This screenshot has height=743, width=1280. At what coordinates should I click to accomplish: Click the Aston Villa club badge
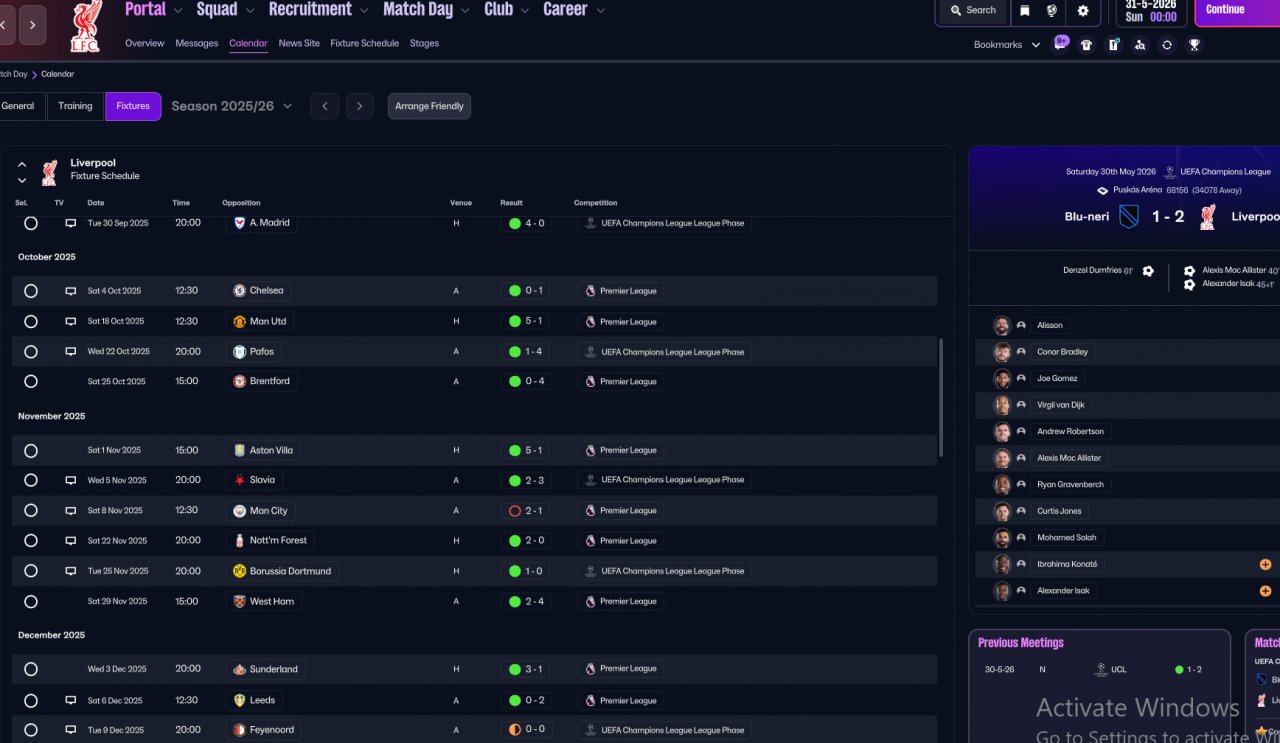click(239, 451)
